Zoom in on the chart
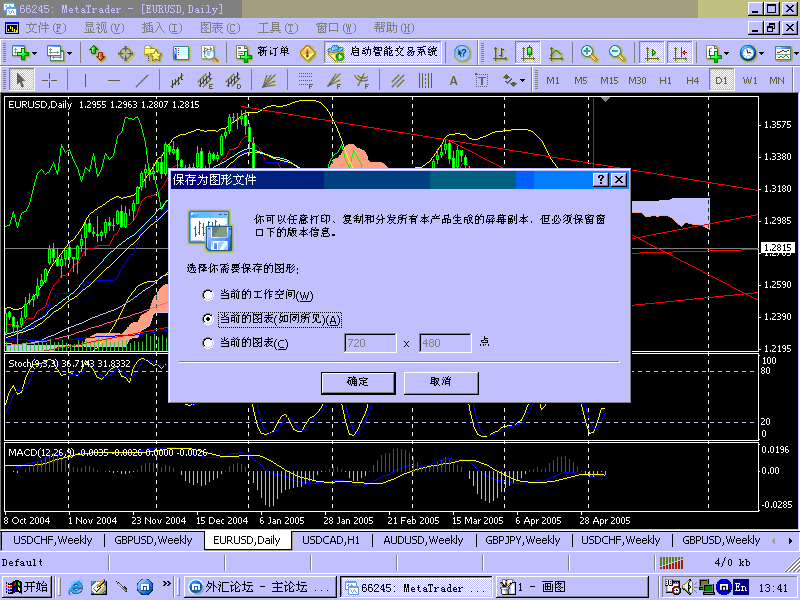800x600 pixels. point(587,52)
